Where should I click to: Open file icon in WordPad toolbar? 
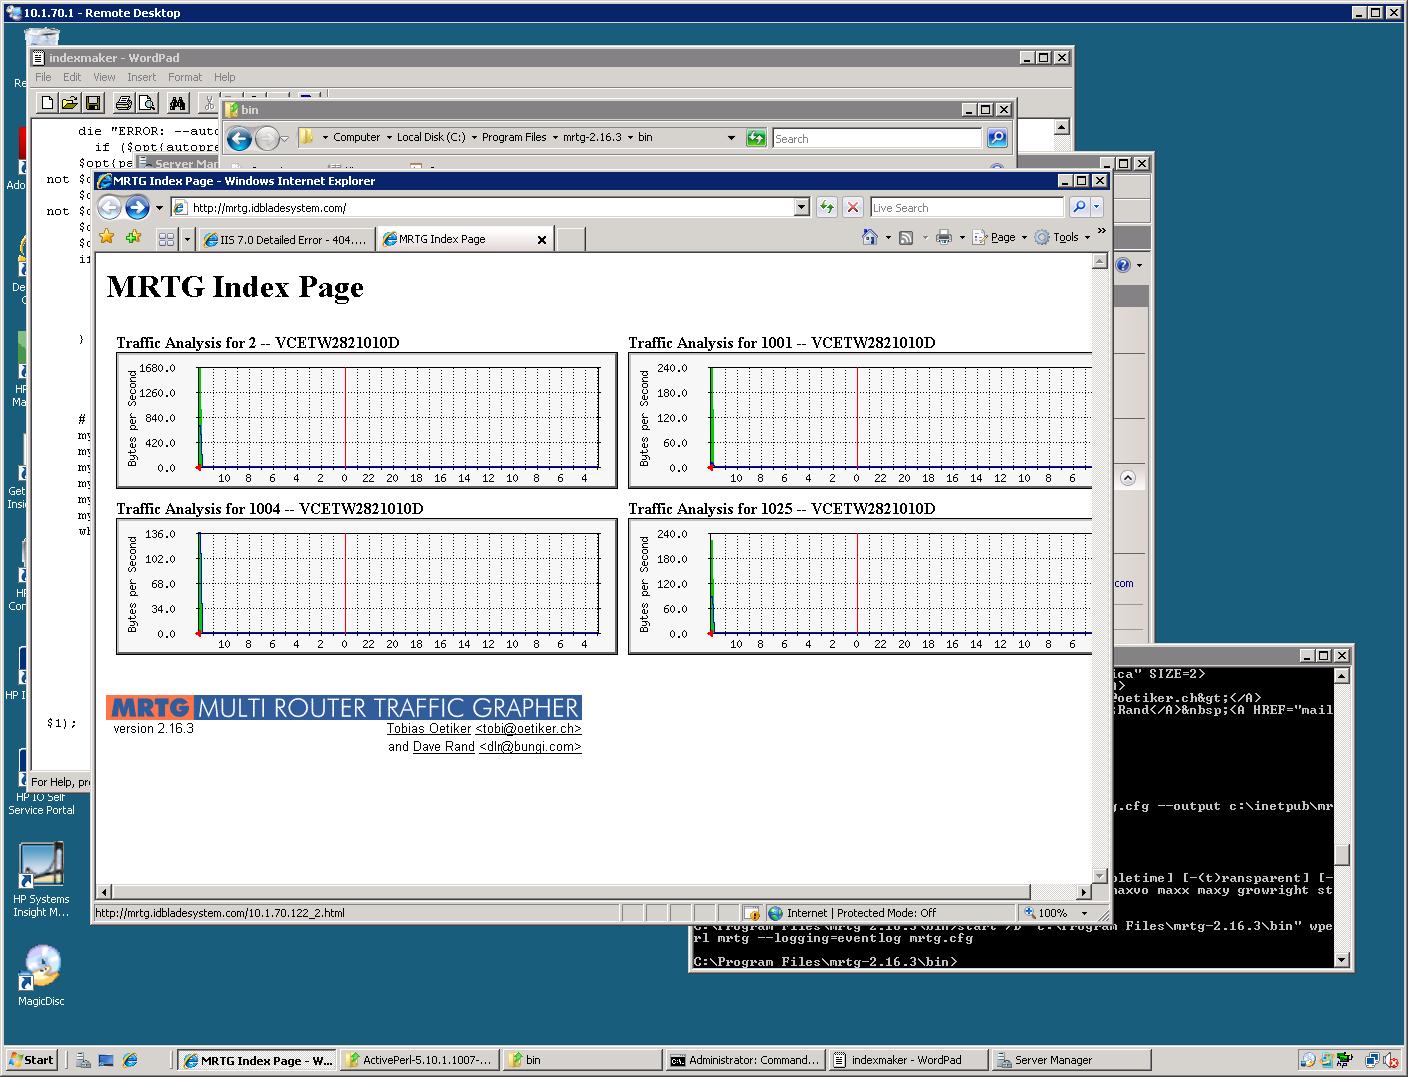pyautogui.click(x=69, y=102)
